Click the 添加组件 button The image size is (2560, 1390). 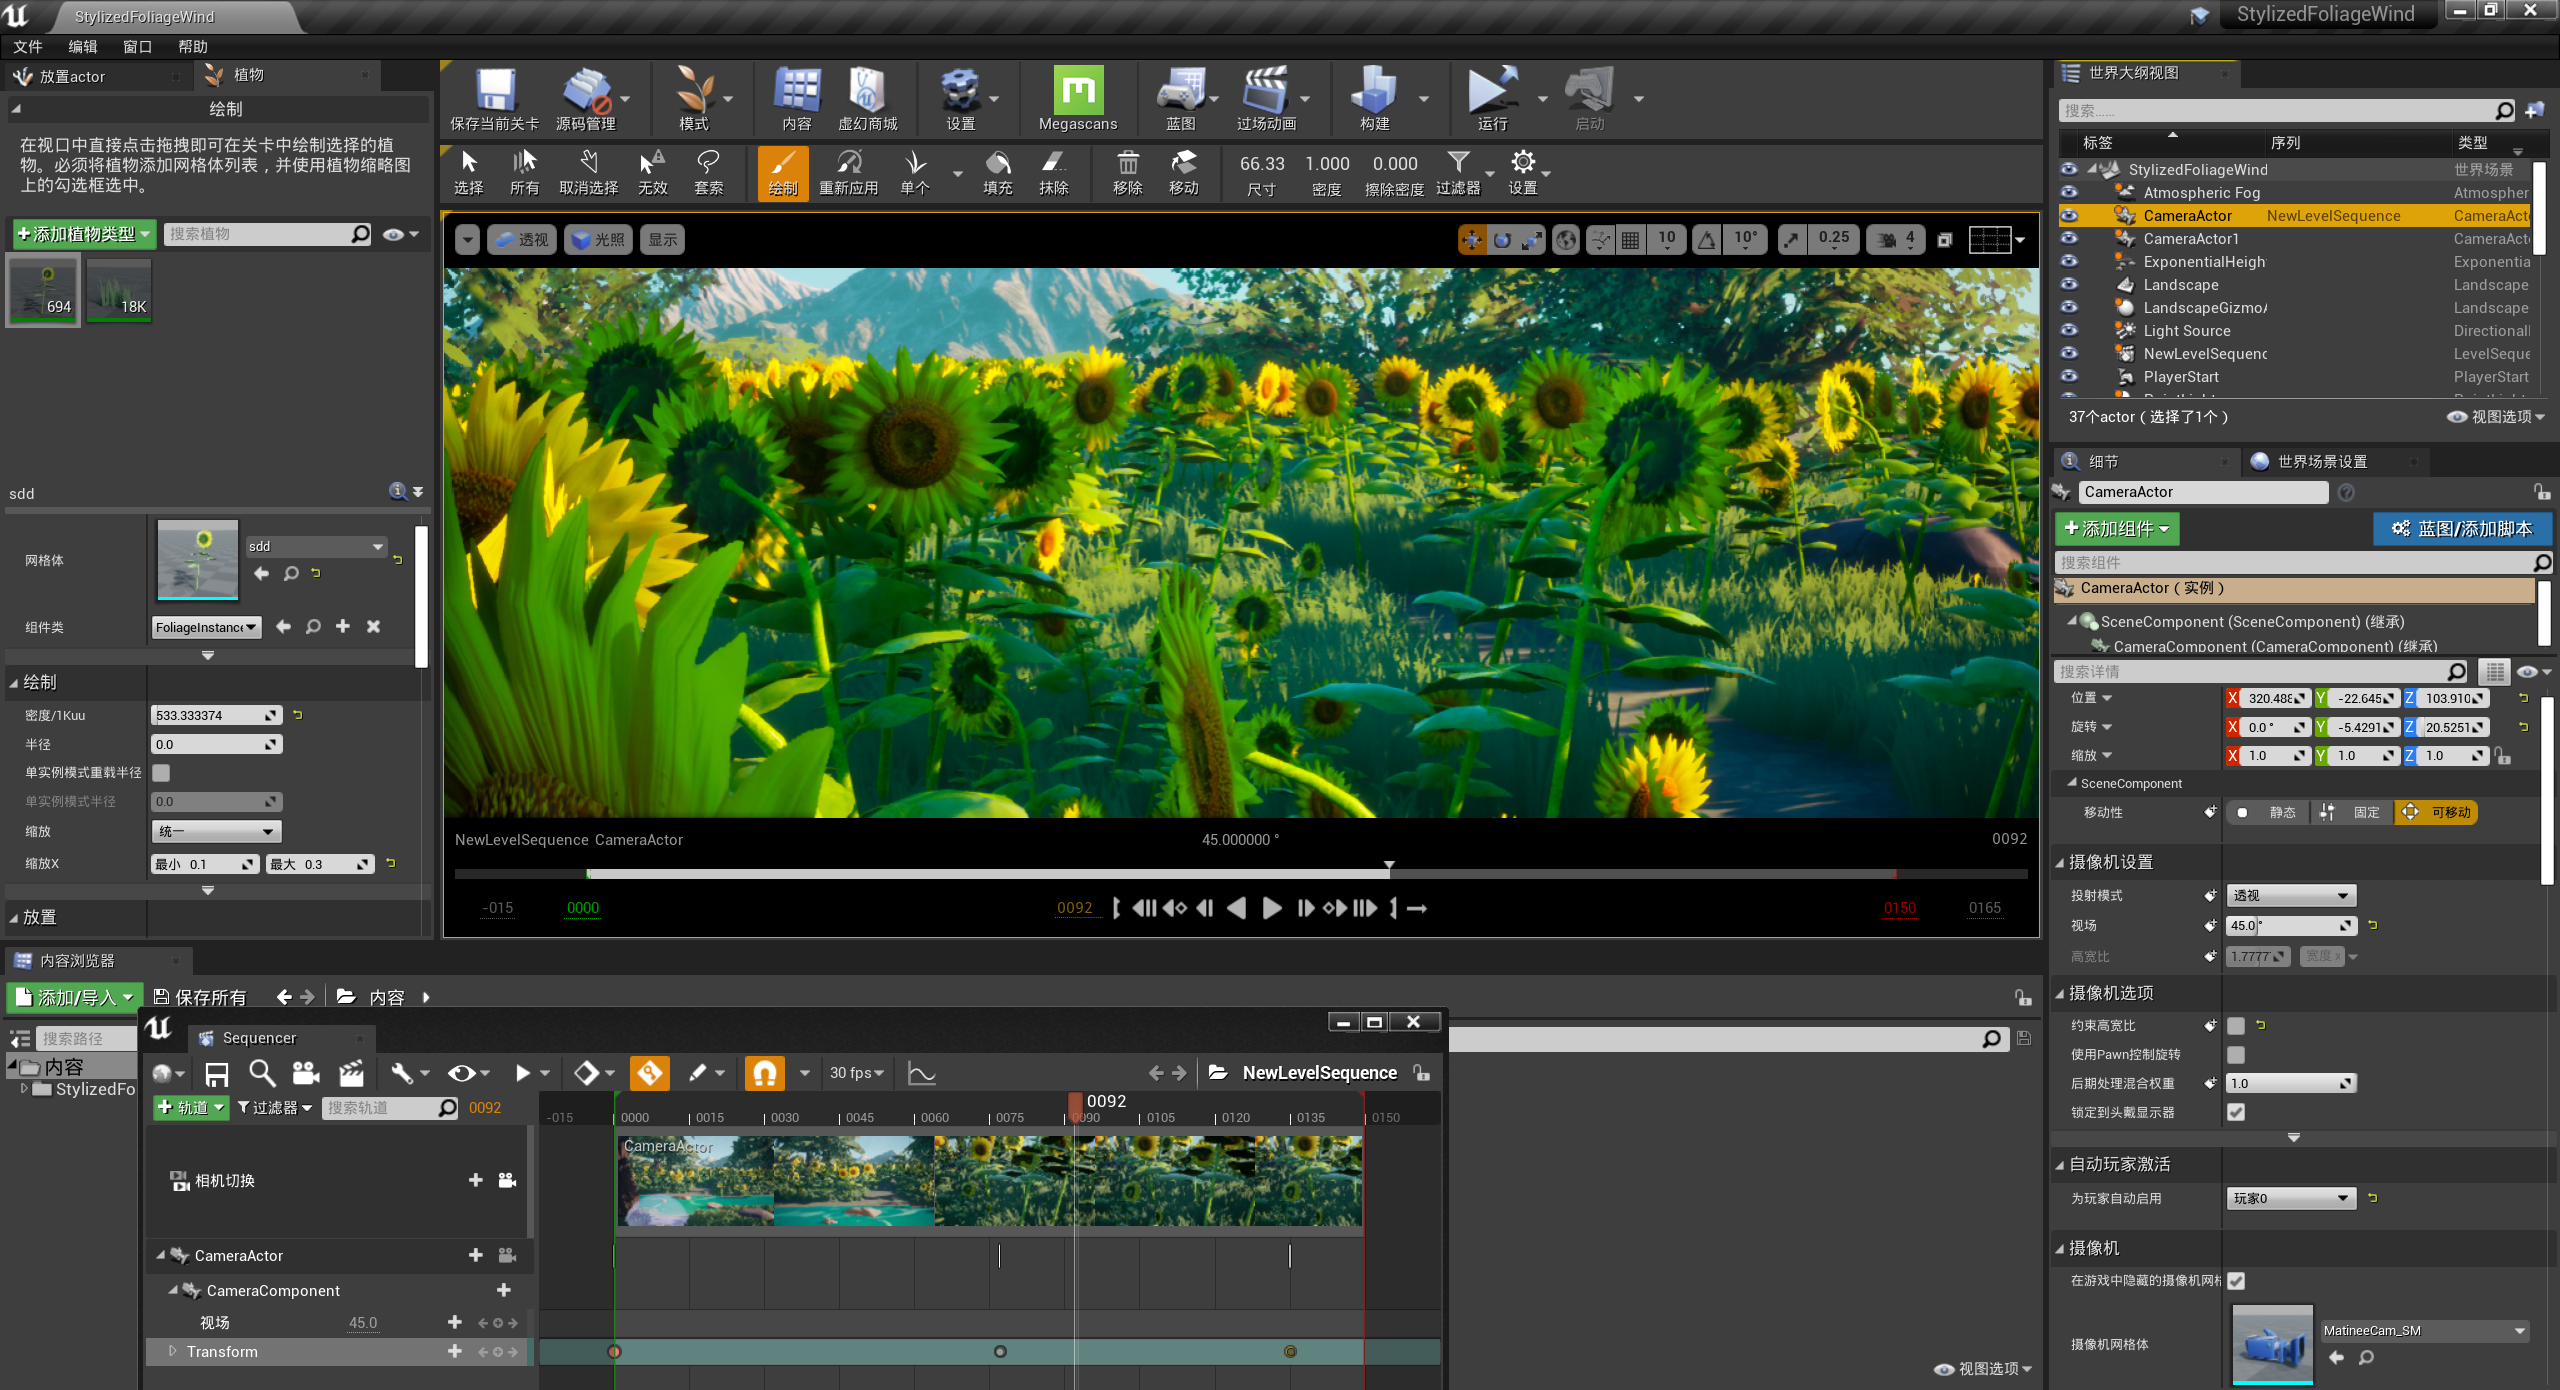click(x=2116, y=529)
